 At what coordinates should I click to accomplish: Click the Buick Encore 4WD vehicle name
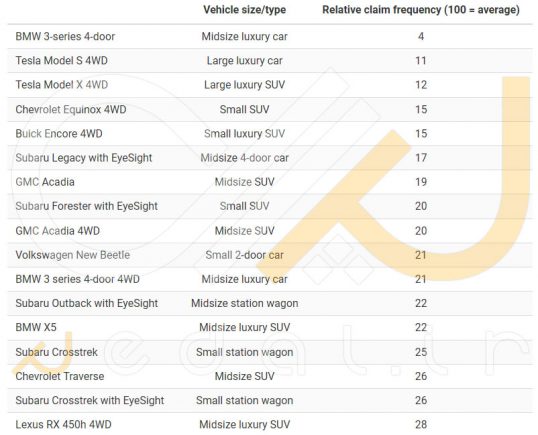pyautogui.click(x=59, y=133)
